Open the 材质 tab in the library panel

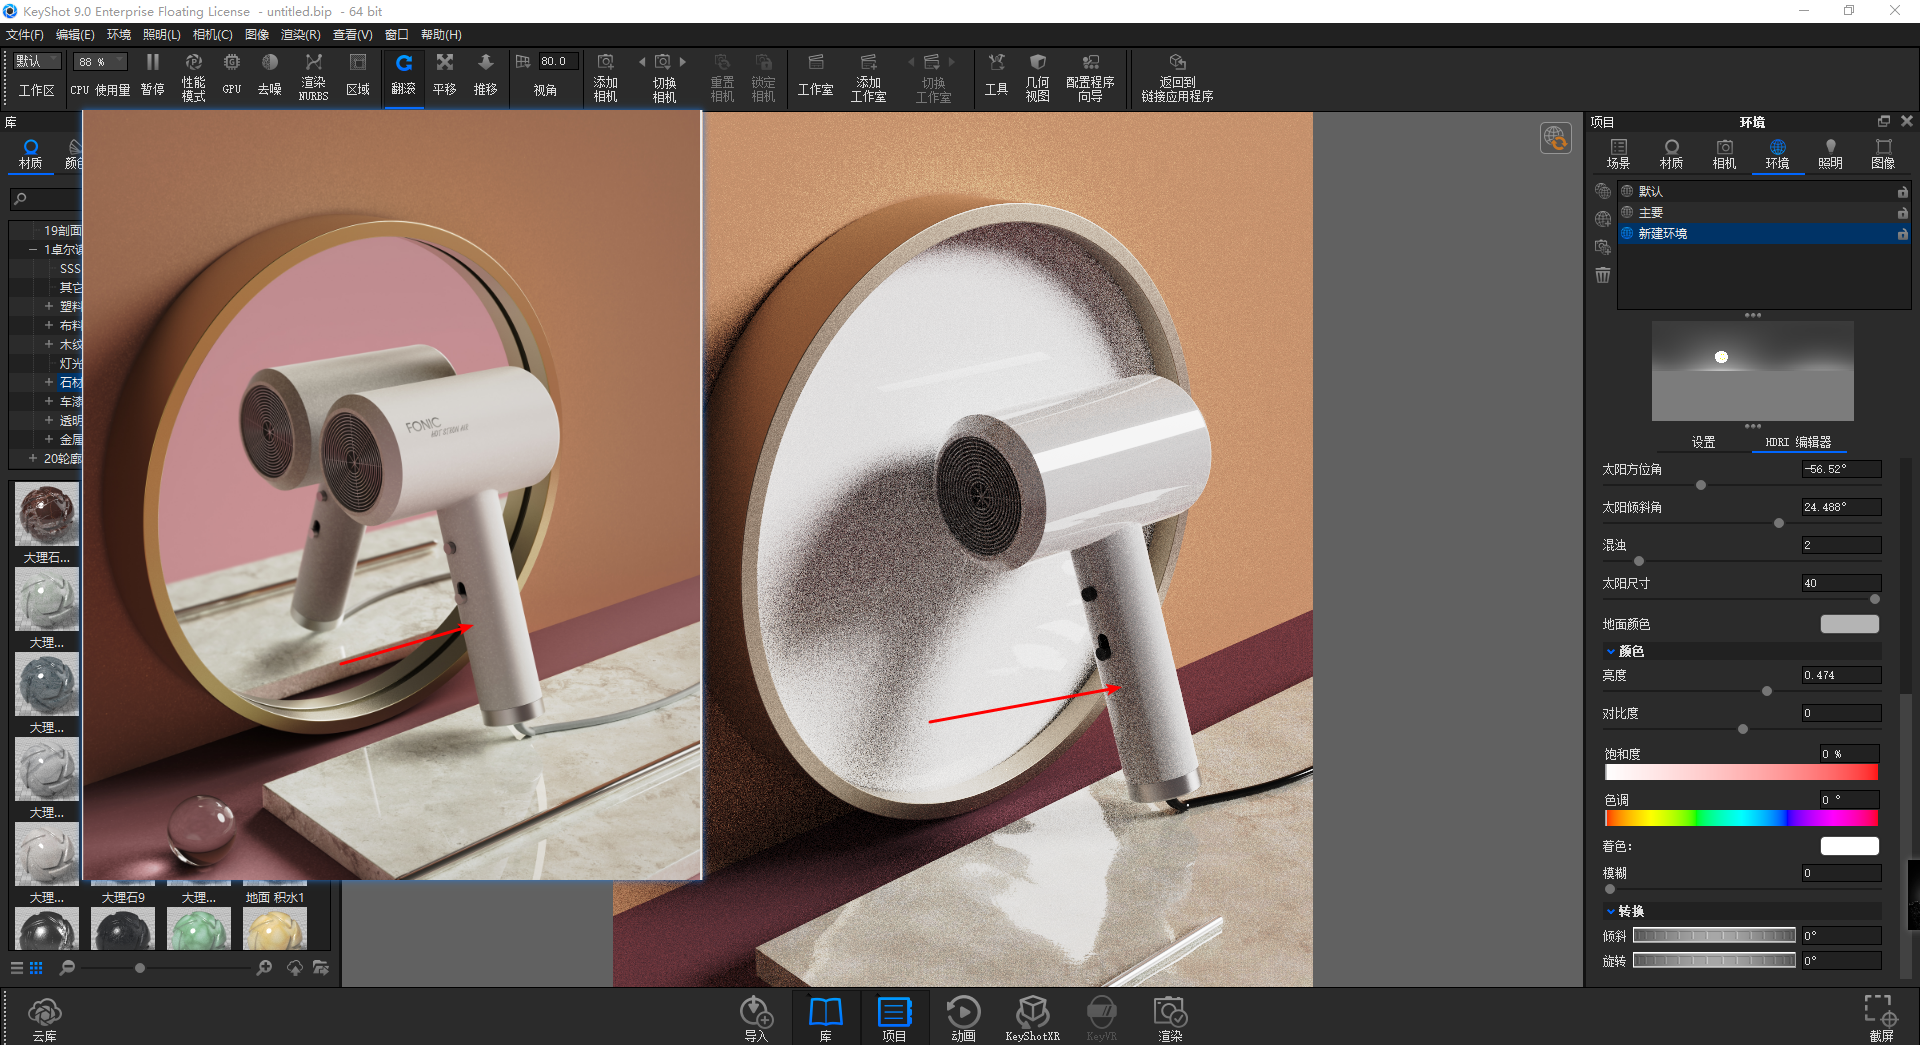coord(31,154)
